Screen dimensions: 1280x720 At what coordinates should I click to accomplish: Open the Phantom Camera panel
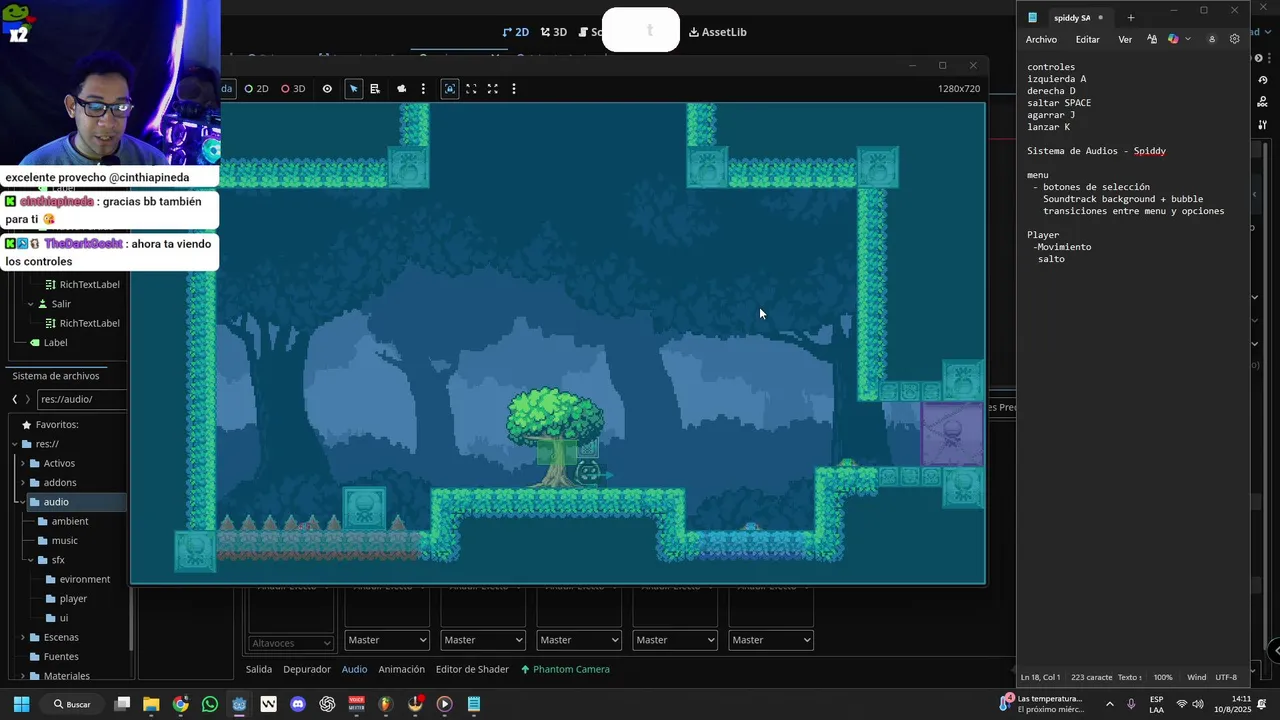(x=565, y=669)
